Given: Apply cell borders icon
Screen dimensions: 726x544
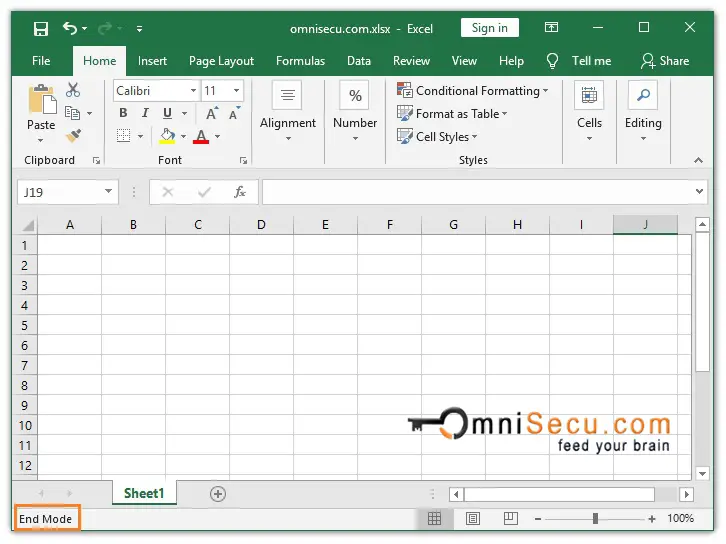Looking at the screenshot, I should pyautogui.click(x=123, y=136).
